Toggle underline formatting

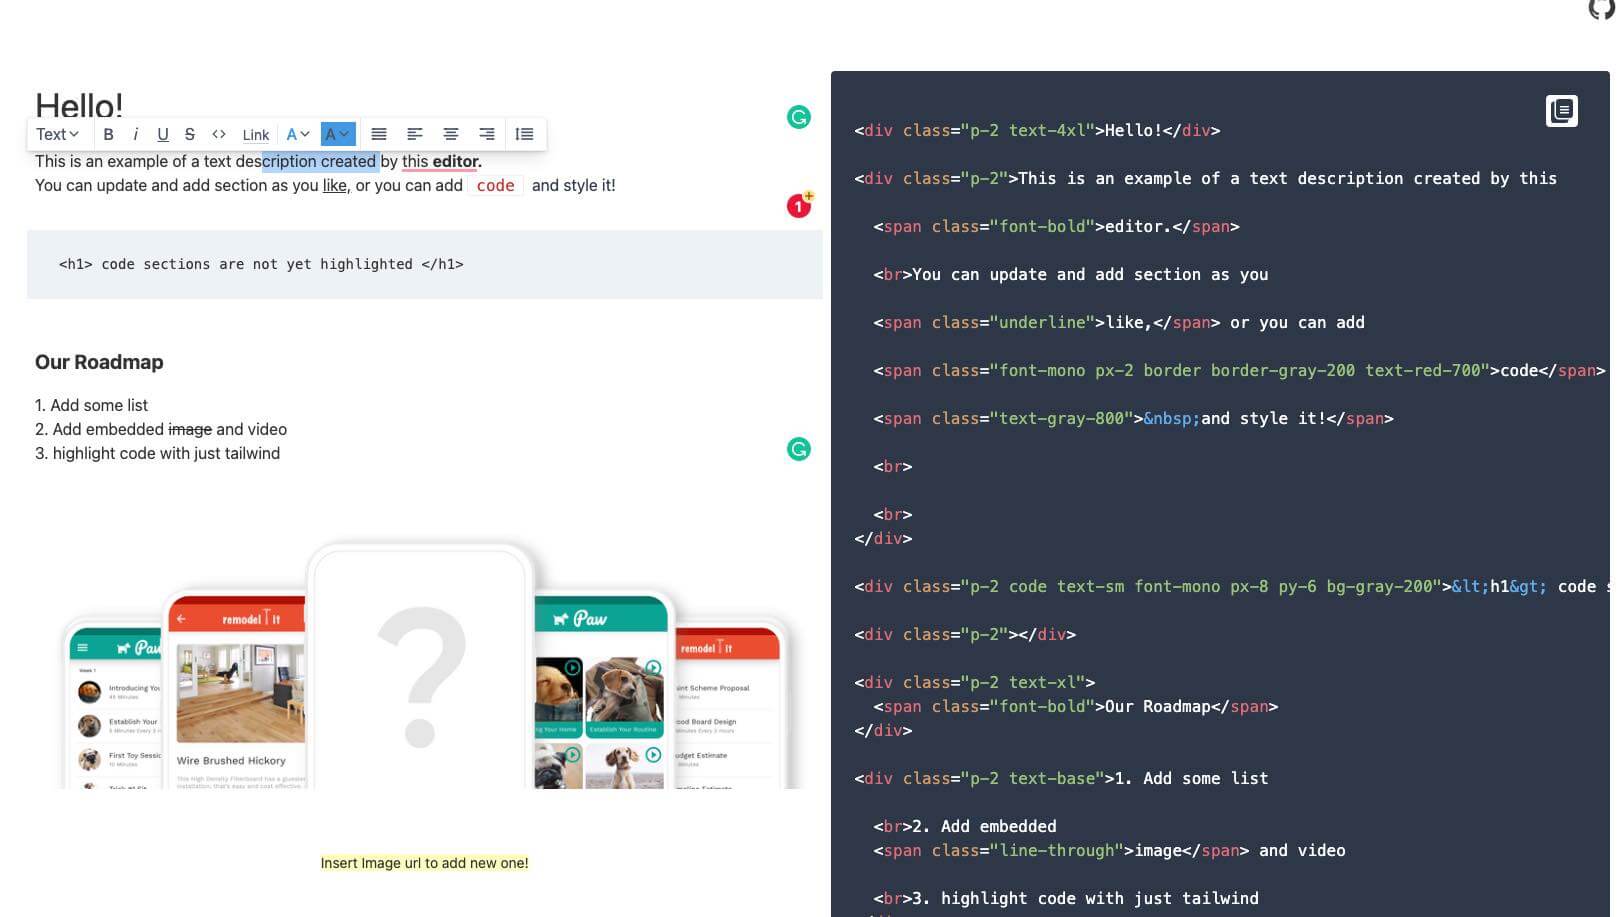pyautogui.click(x=163, y=134)
